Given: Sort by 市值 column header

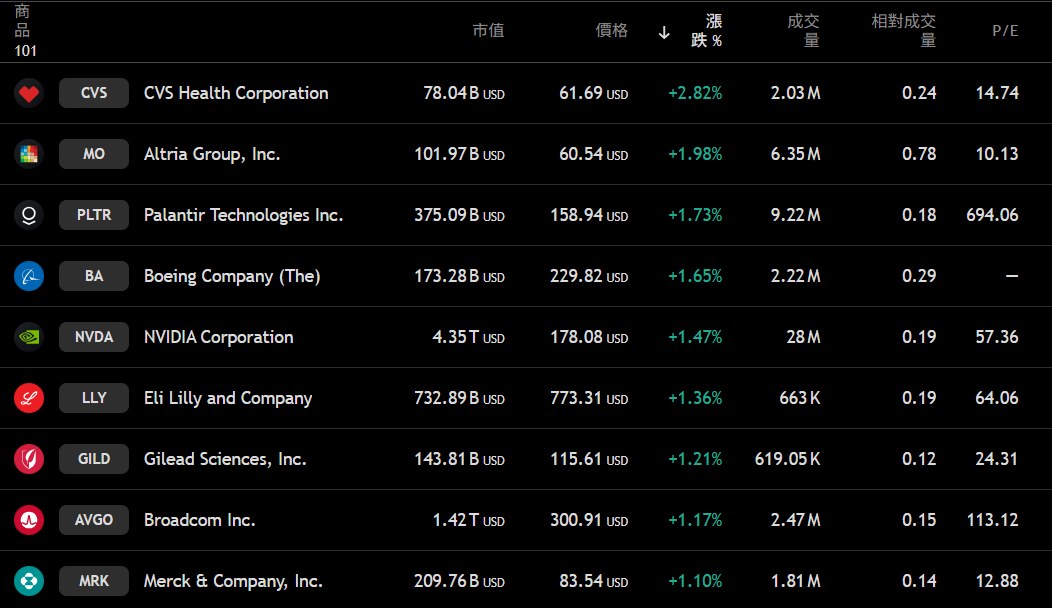Looking at the screenshot, I should (488, 31).
